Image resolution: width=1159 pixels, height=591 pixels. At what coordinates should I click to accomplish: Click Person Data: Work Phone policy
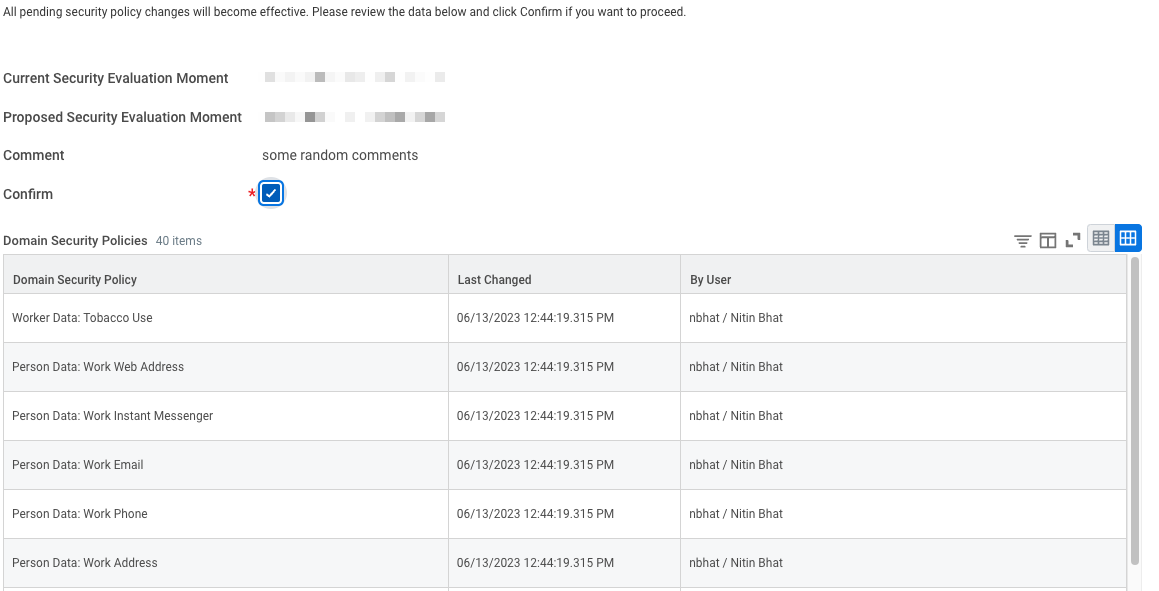[x=80, y=514]
